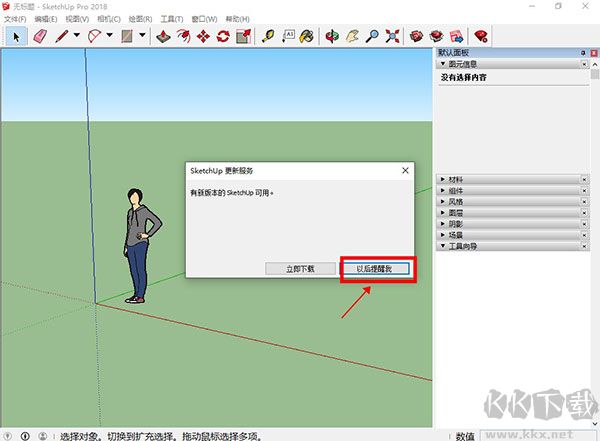Open the 绘图(R) menu
This screenshot has width=600, height=441.
[x=140, y=19]
